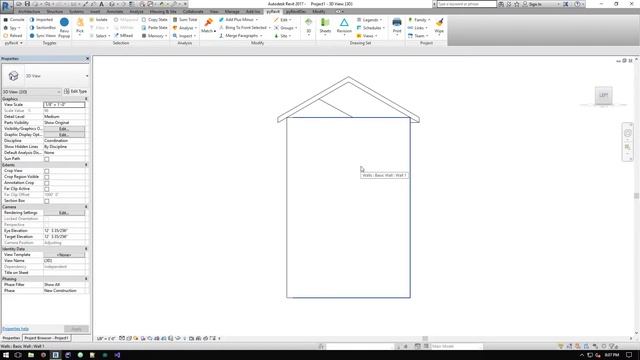Screen dimensions: 640x360
Task: Click the view scale control on view bar
Action: point(106,338)
